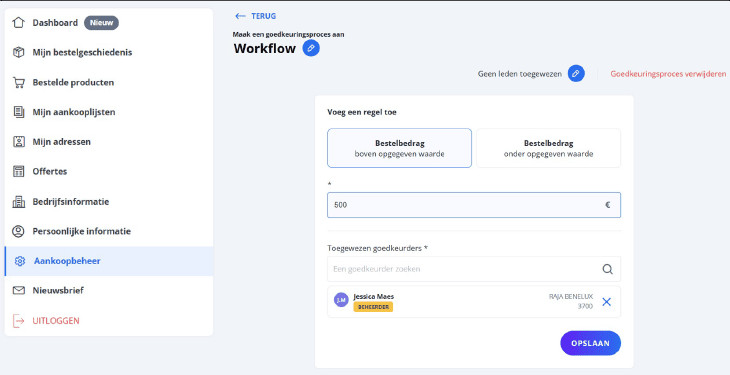Click the Voeg een regel toe heading
This screenshot has height=375, width=730.
coord(362,112)
